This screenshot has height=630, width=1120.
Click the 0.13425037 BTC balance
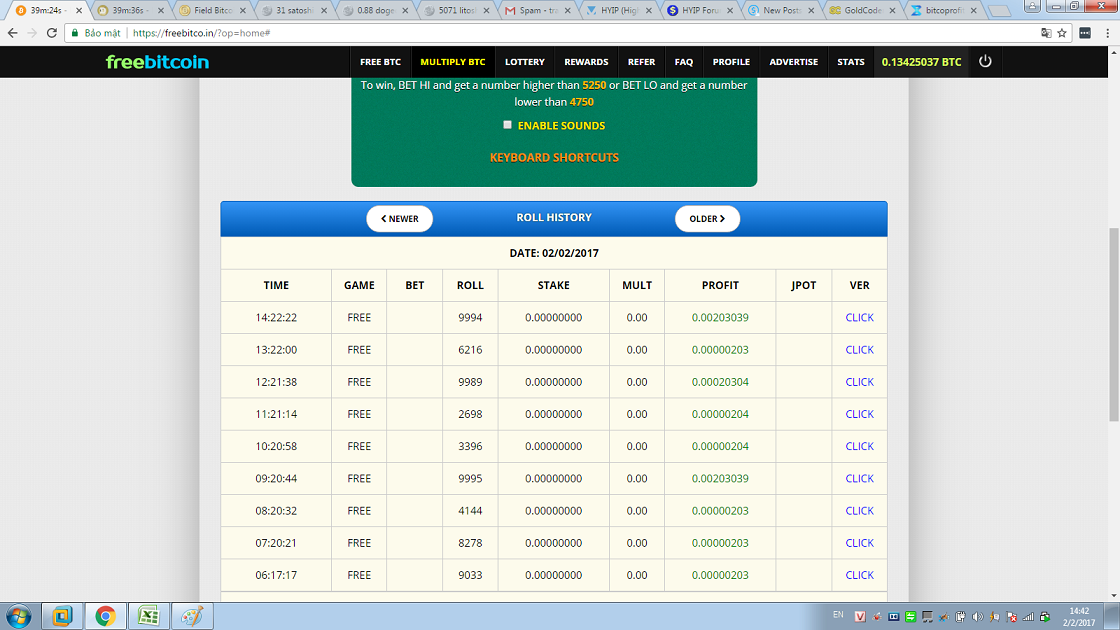[x=921, y=62]
